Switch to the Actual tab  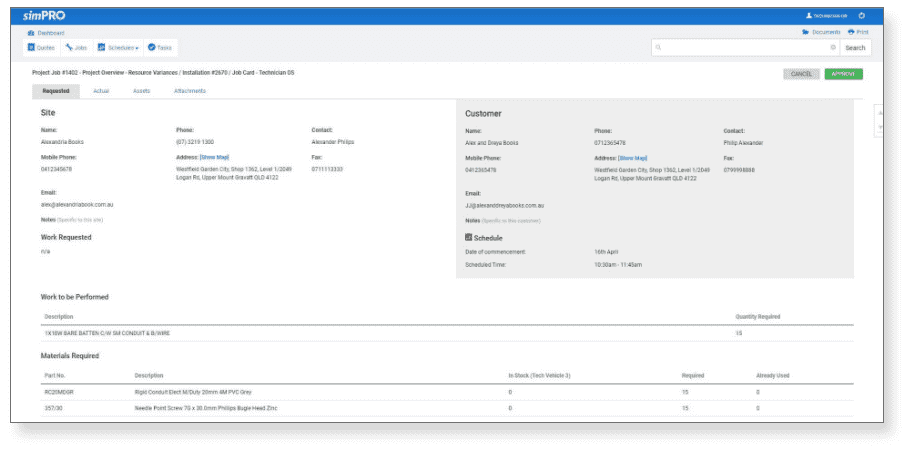point(101,91)
